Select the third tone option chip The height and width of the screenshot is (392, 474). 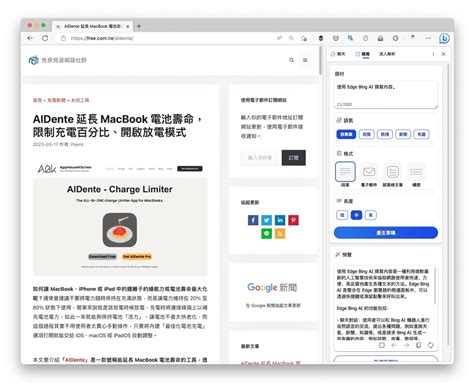click(385, 134)
